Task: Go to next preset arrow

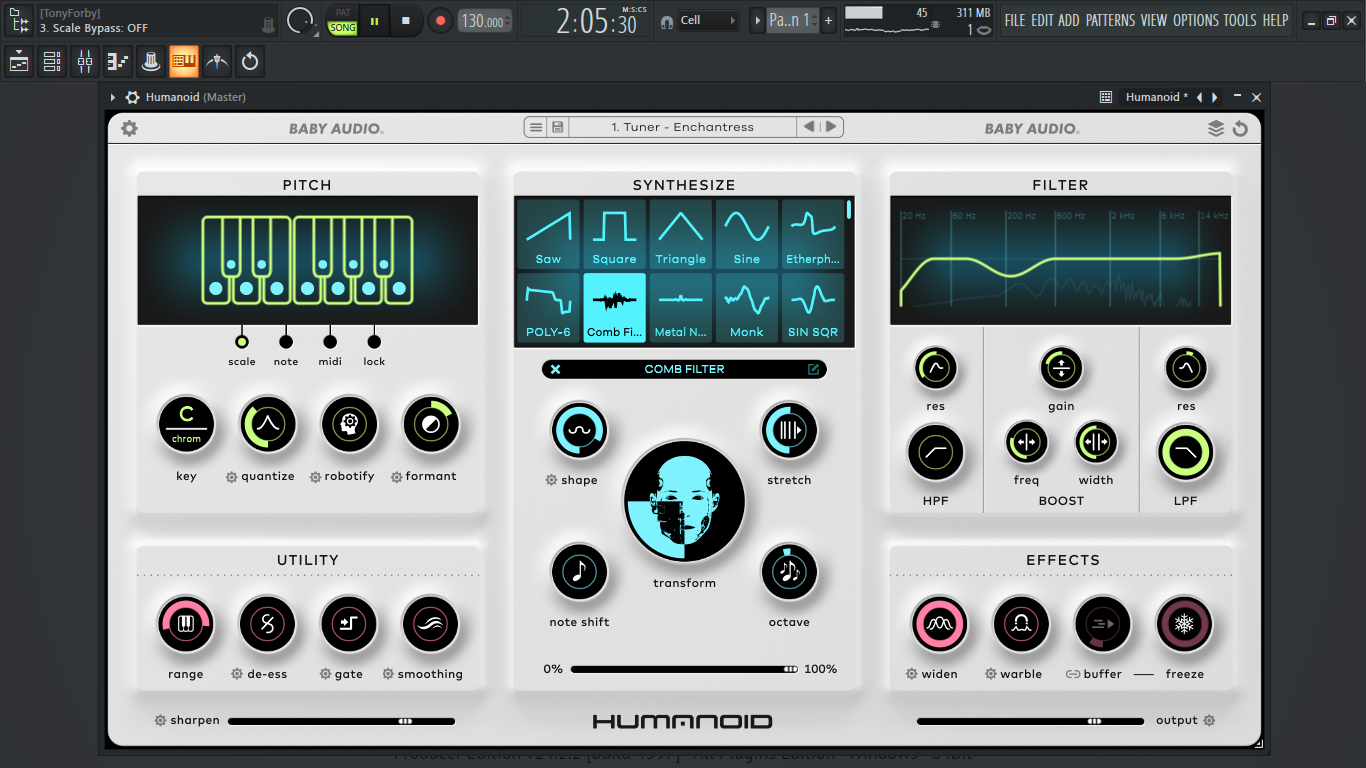Action: coord(831,127)
